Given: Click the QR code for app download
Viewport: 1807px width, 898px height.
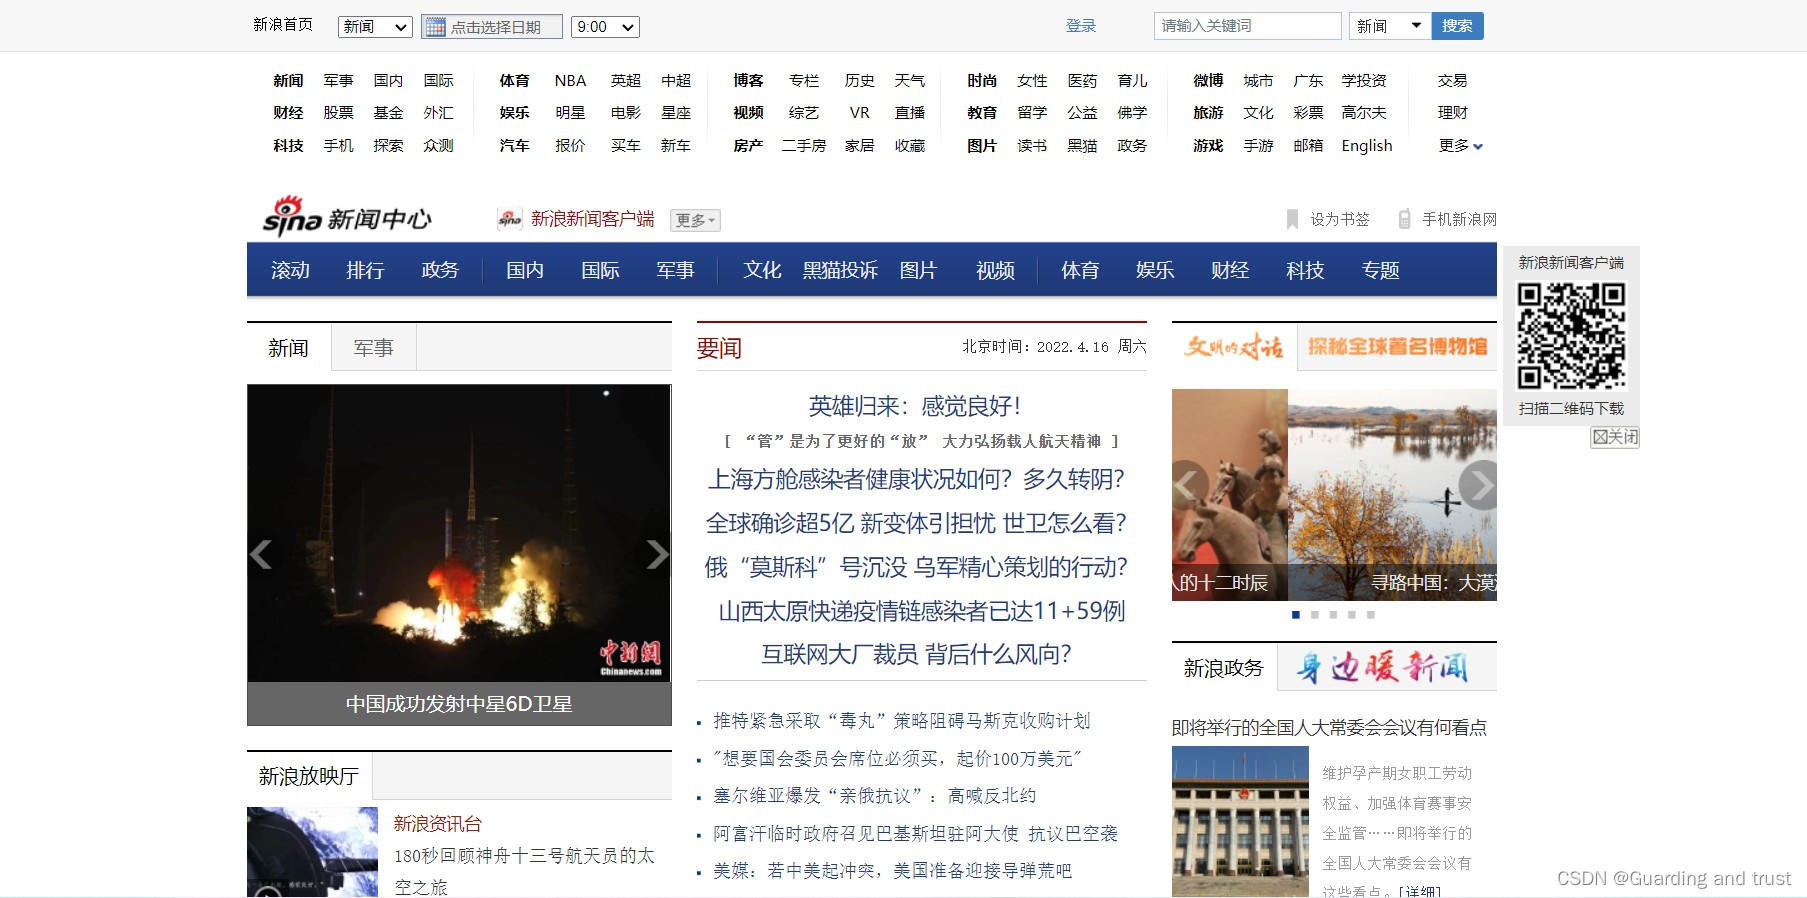Looking at the screenshot, I should (1571, 336).
